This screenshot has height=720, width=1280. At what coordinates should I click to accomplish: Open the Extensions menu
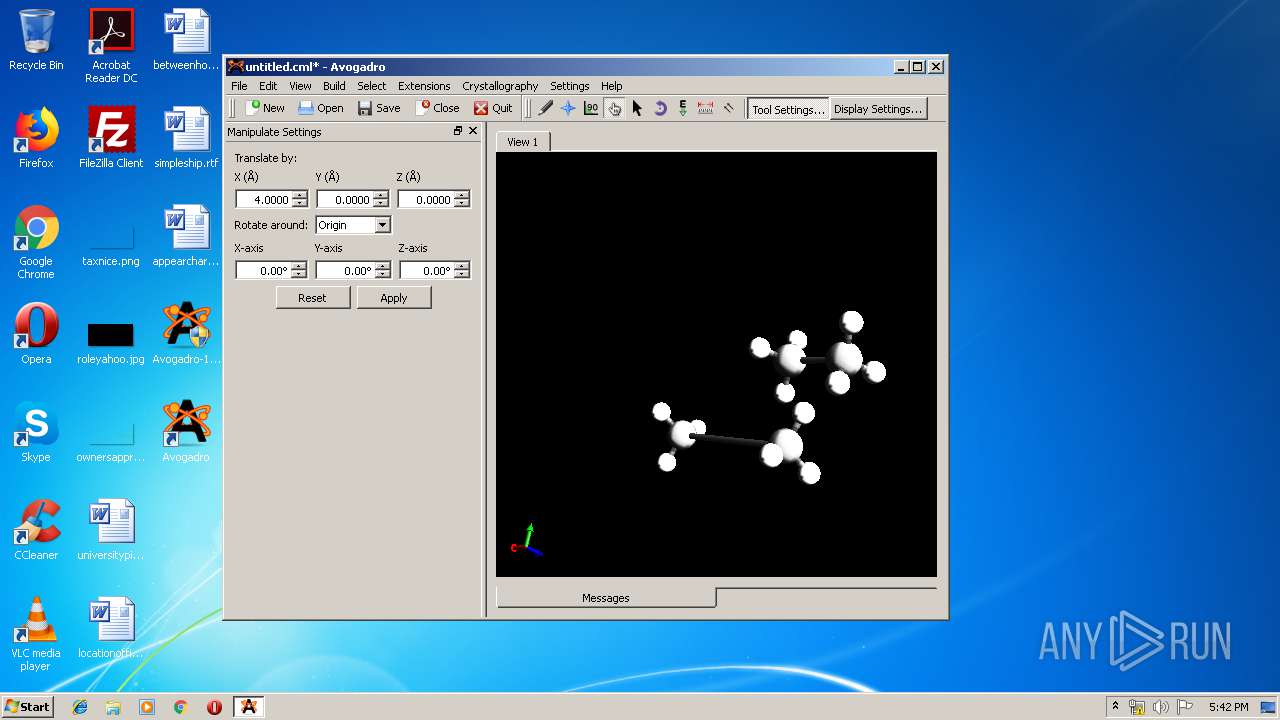pyautogui.click(x=424, y=86)
